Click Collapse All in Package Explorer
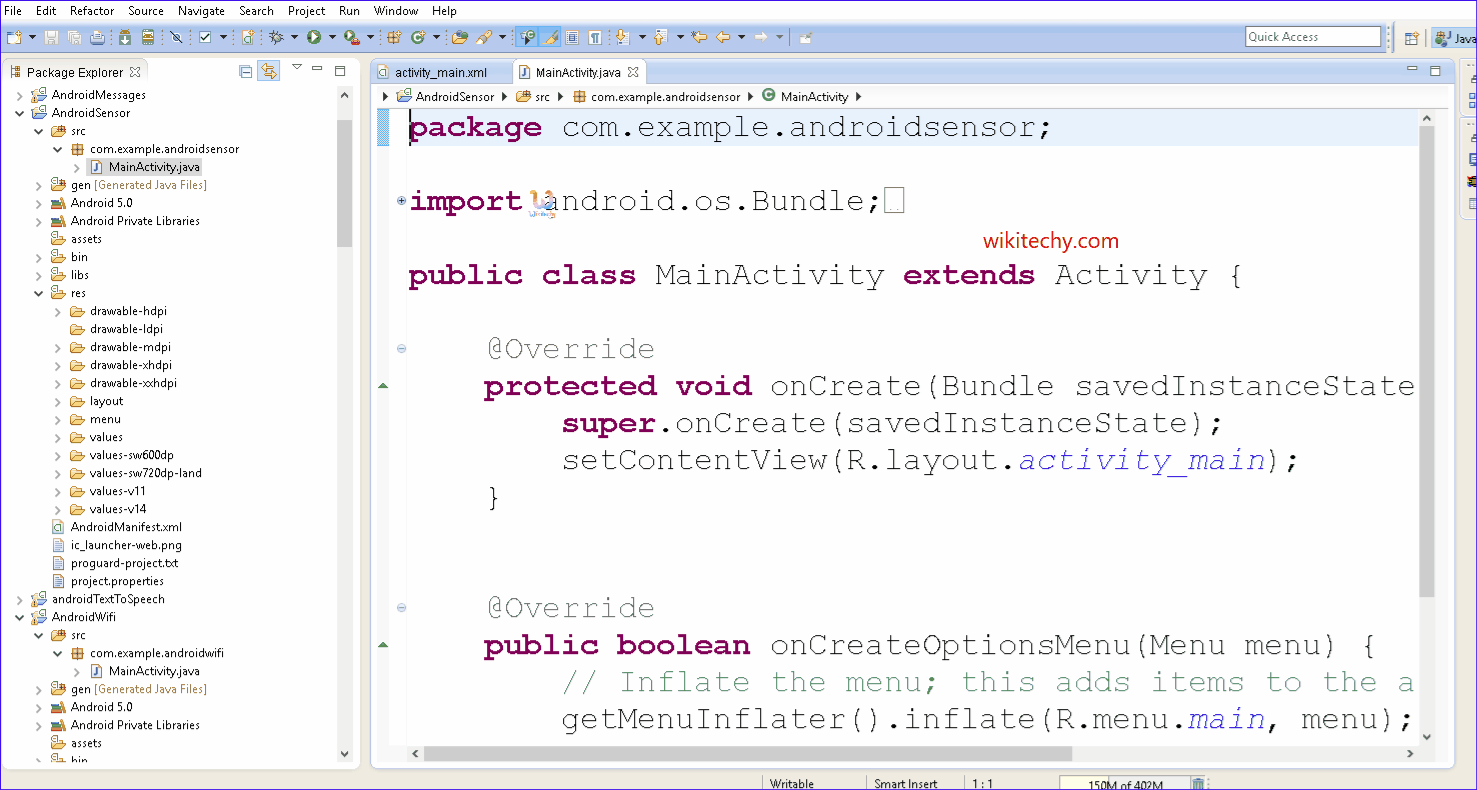1477x790 pixels. pos(246,71)
